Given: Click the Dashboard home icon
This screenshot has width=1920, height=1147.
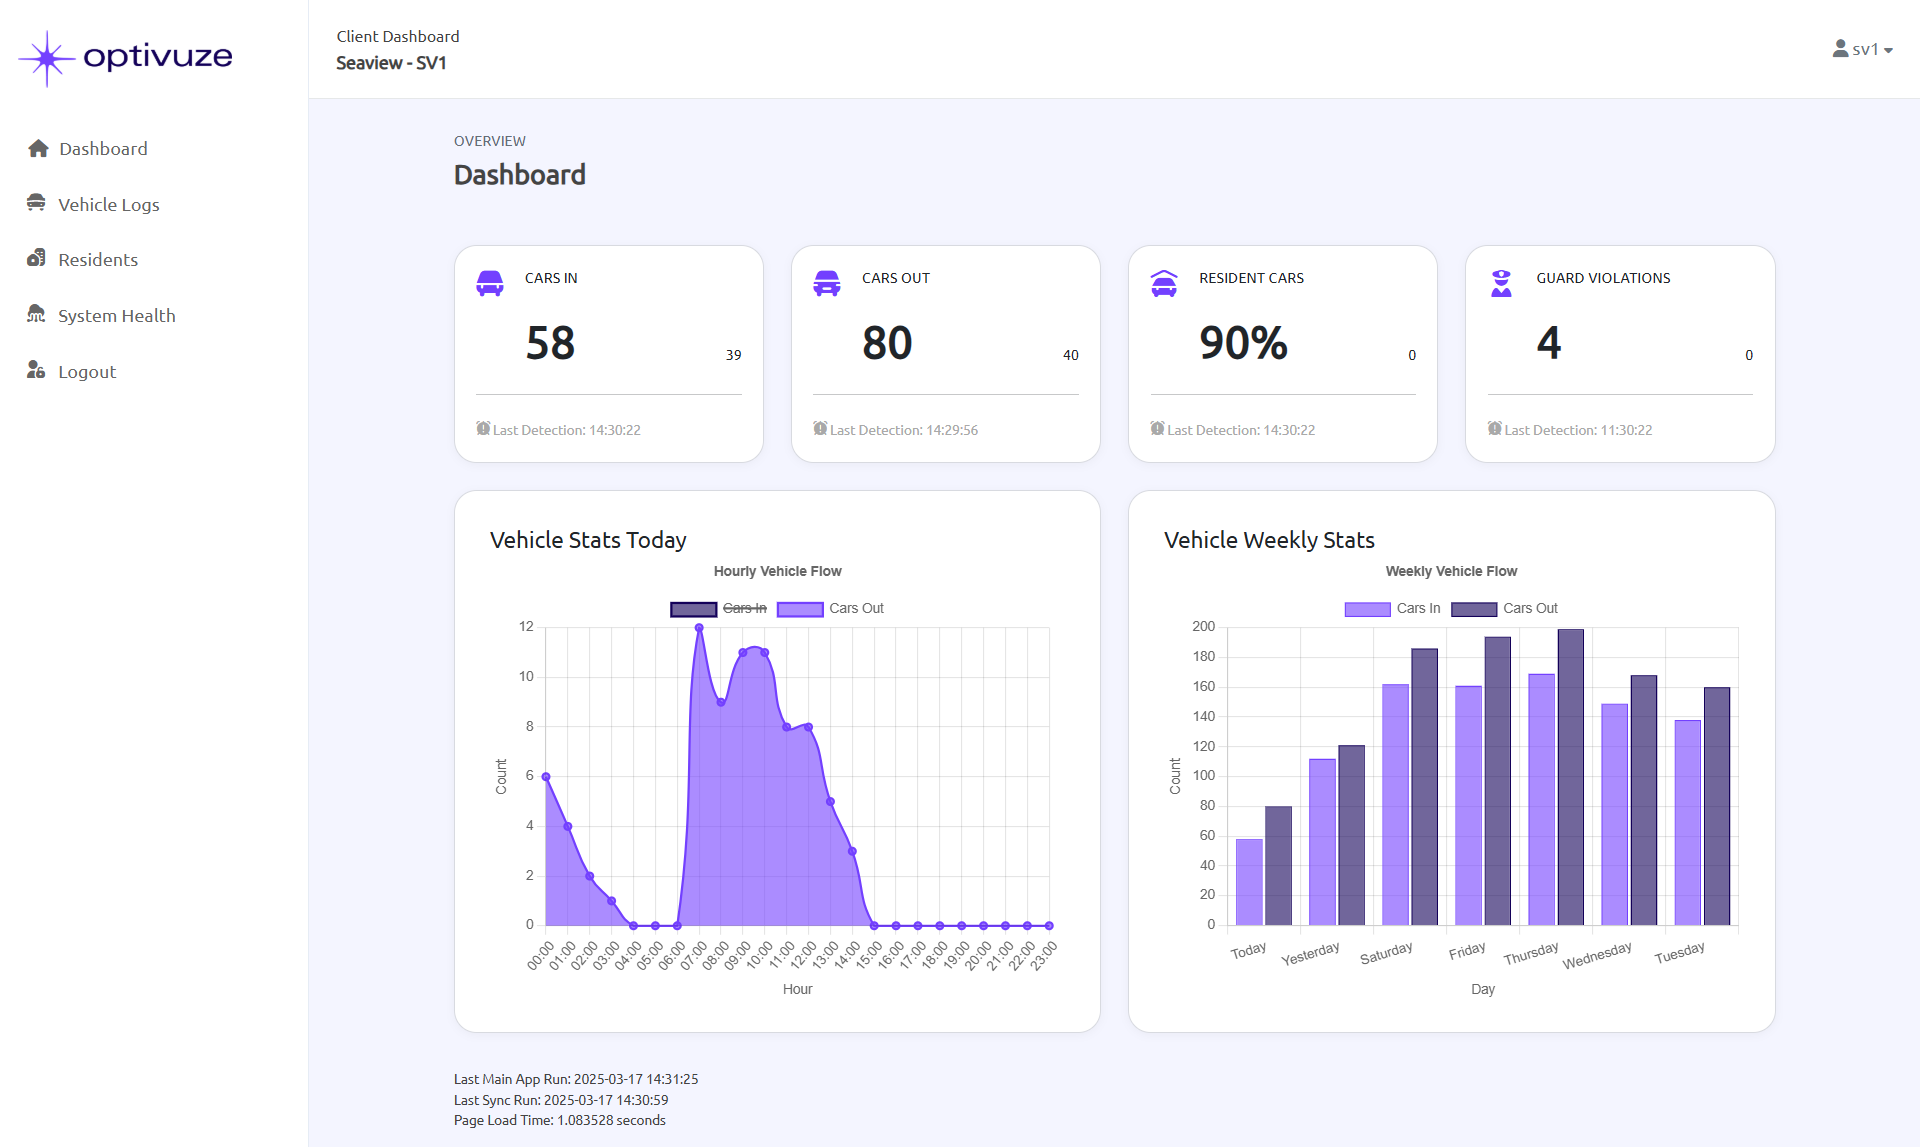Looking at the screenshot, I should tap(38, 149).
